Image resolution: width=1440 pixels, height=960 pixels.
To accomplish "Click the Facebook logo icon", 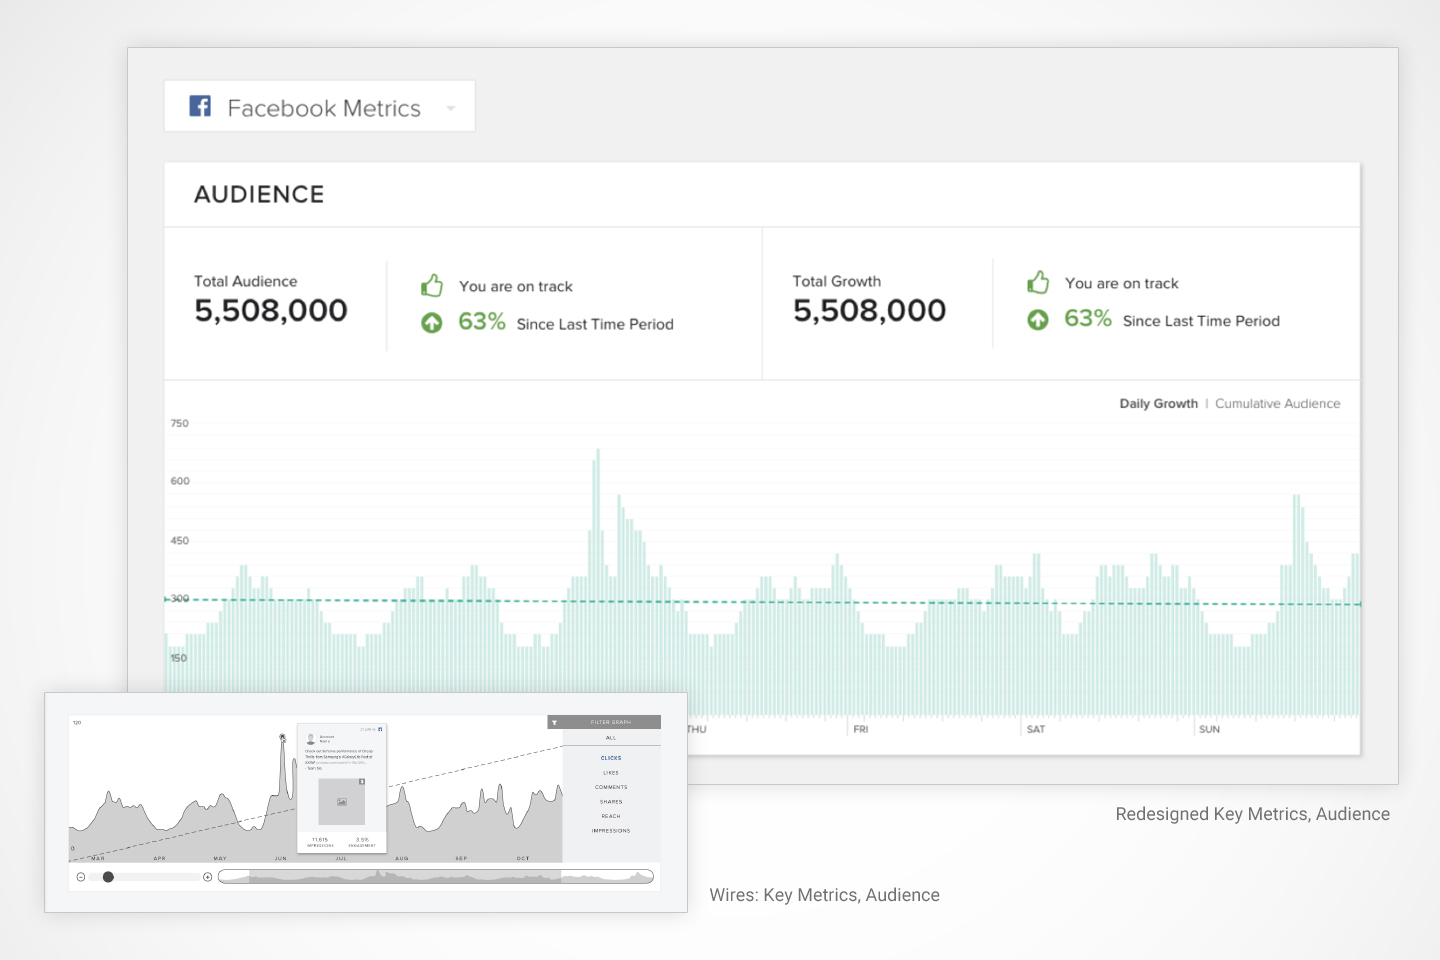I will [200, 105].
